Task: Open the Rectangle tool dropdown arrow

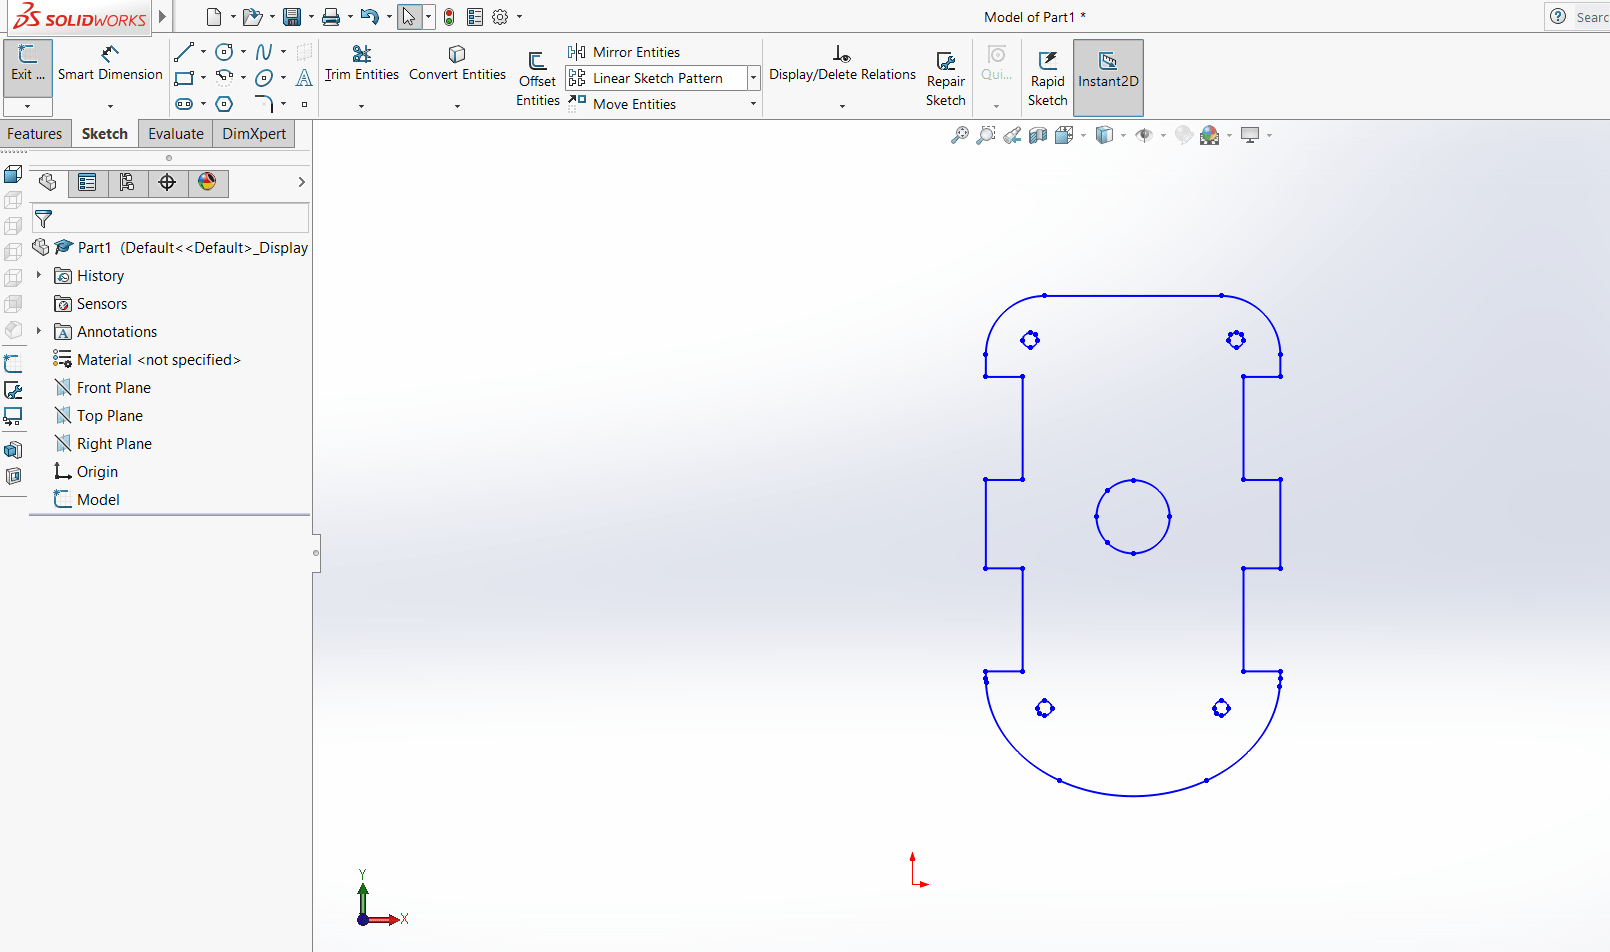Action: pyautogui.click(x=203, y=78)
